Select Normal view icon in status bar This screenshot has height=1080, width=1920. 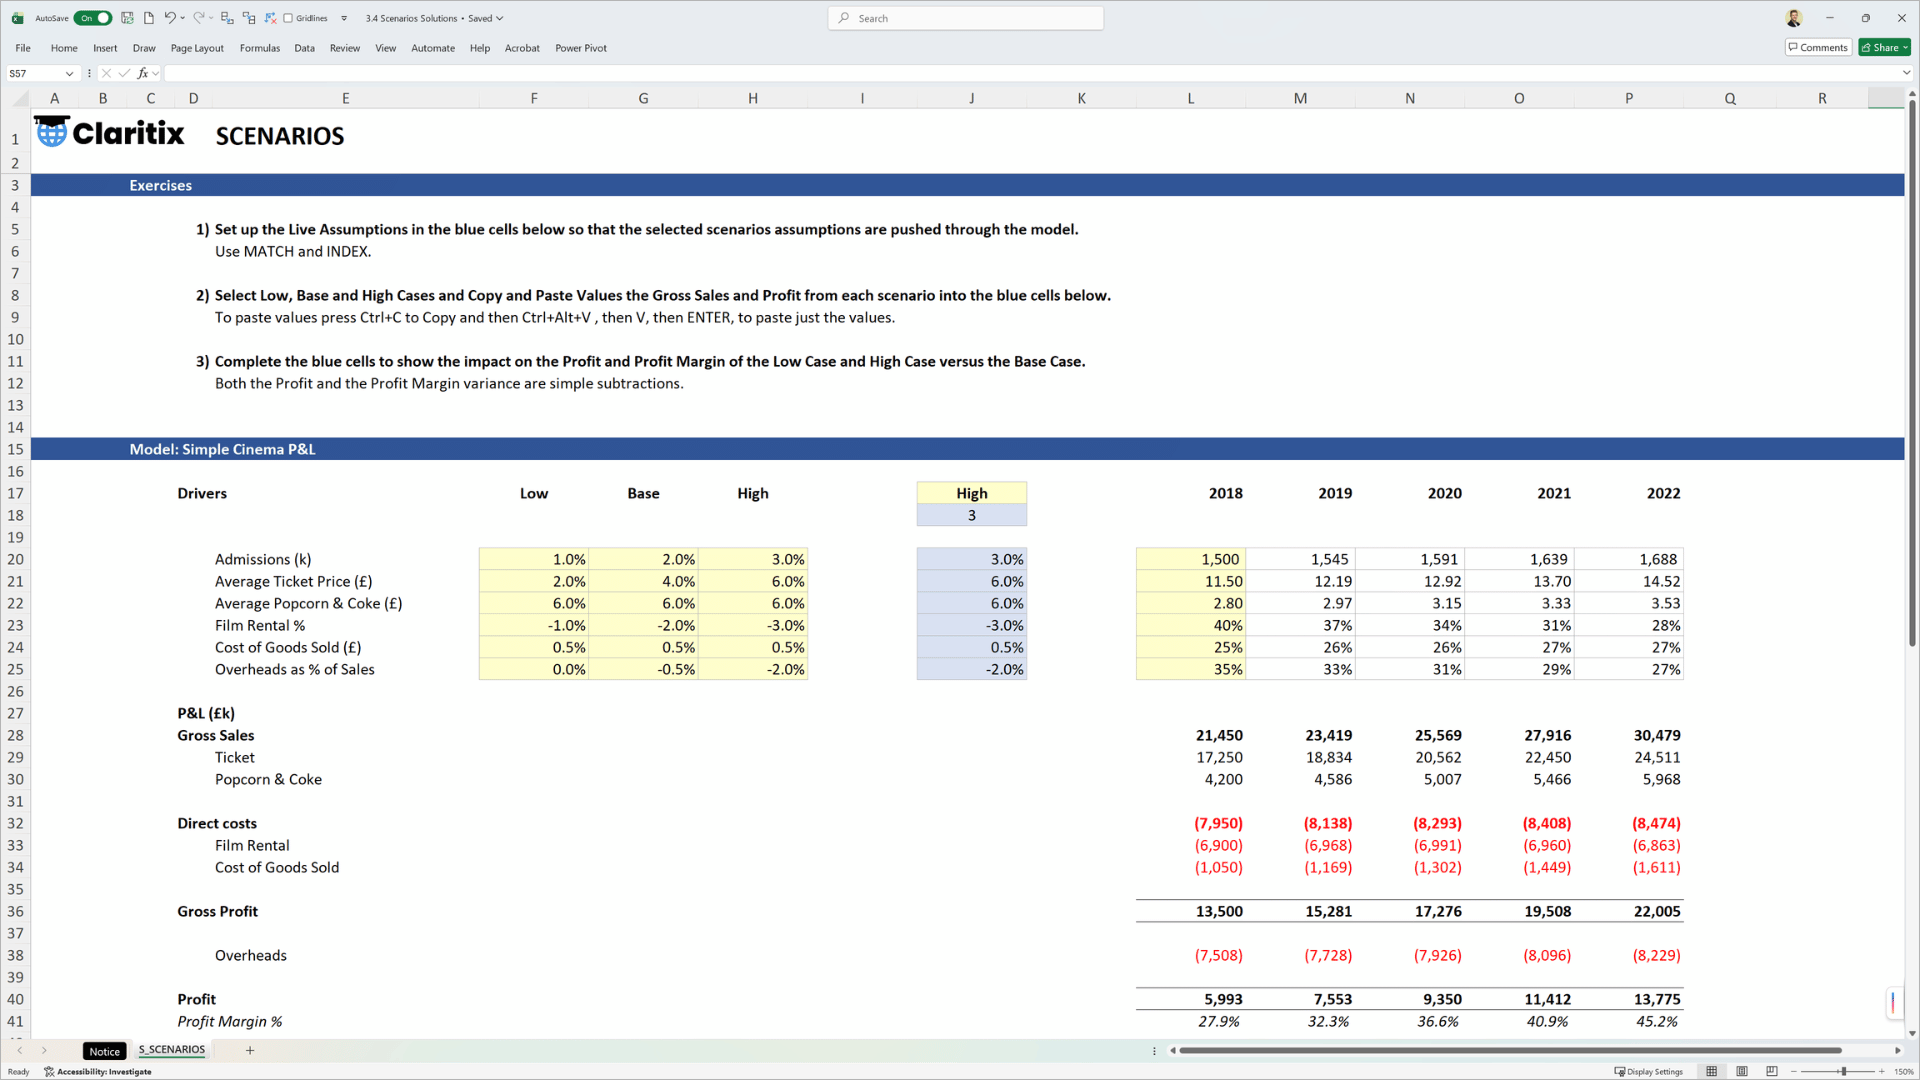[1712, 1071]
